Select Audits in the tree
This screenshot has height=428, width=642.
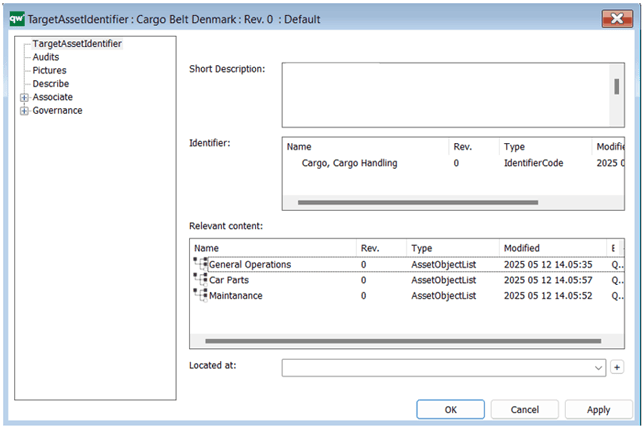click(46, 58)
